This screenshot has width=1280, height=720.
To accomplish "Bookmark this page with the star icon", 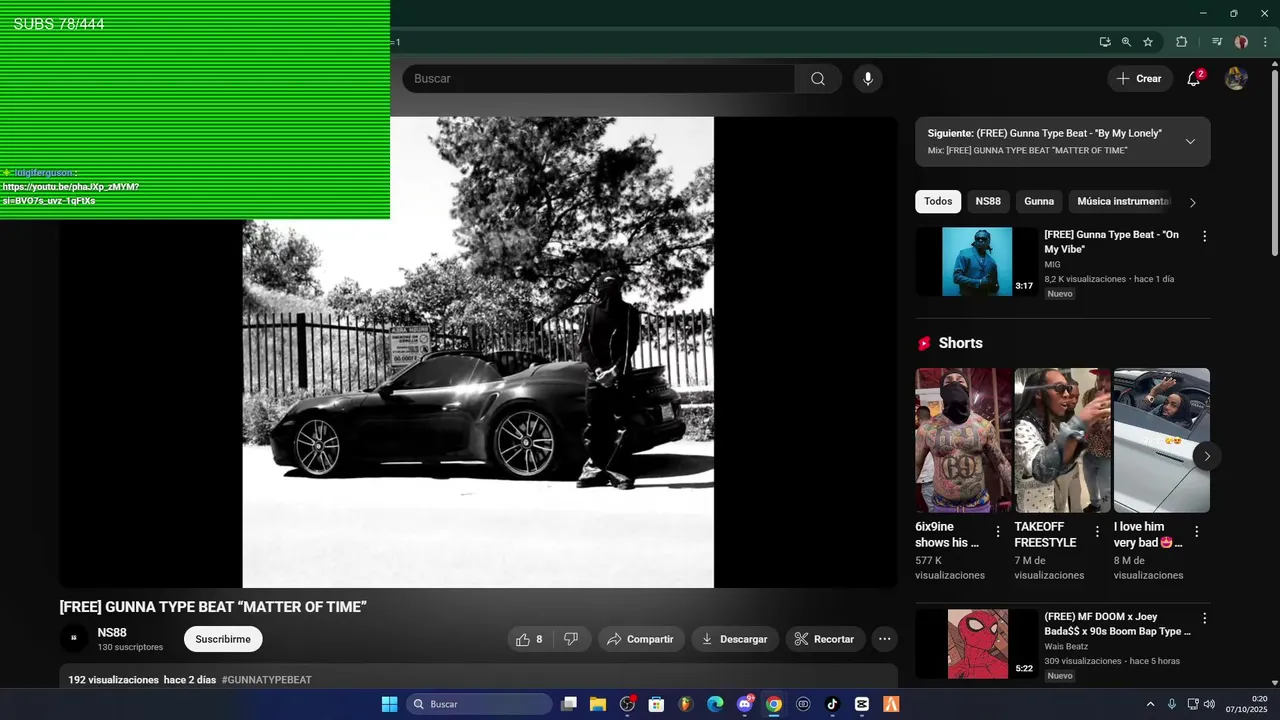I will (1148, 42).
